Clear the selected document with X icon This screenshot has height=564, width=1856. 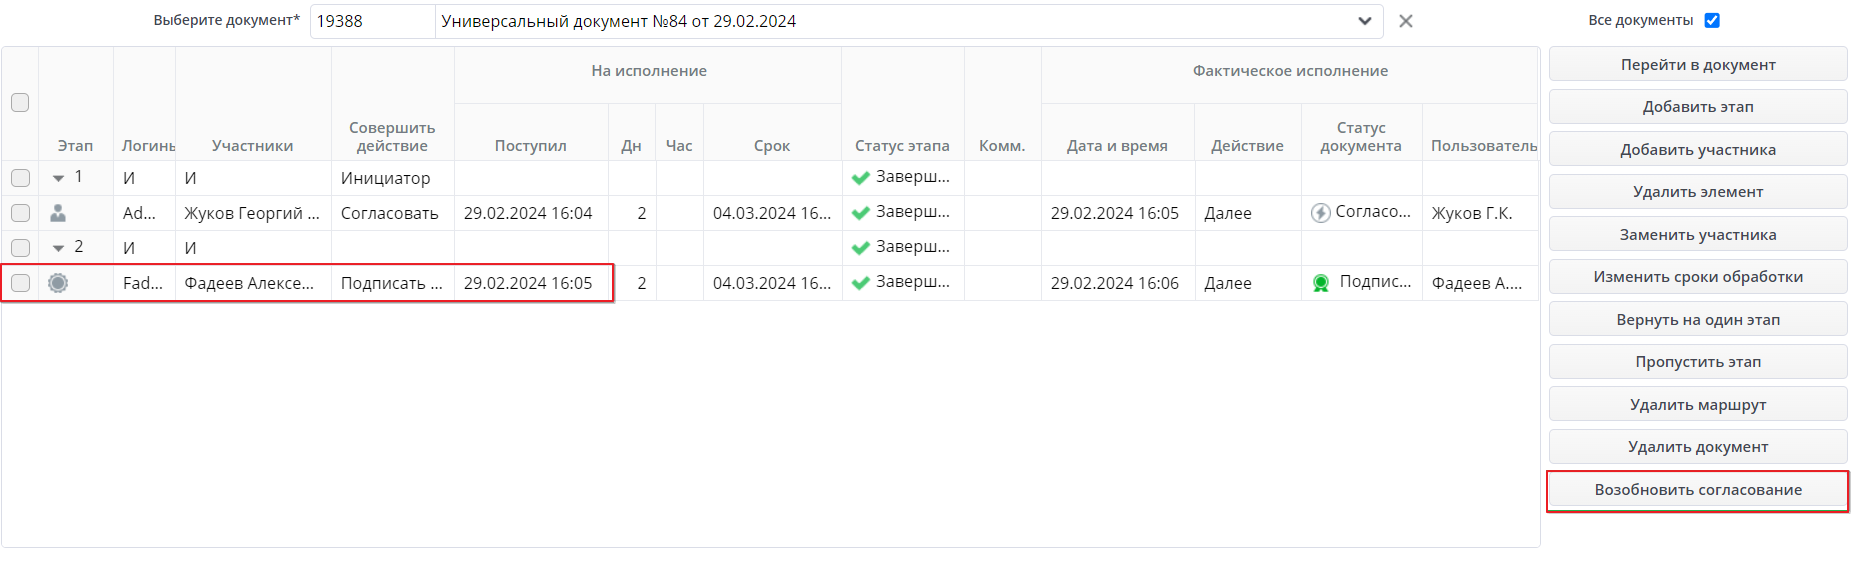[x=1405, y=21]
